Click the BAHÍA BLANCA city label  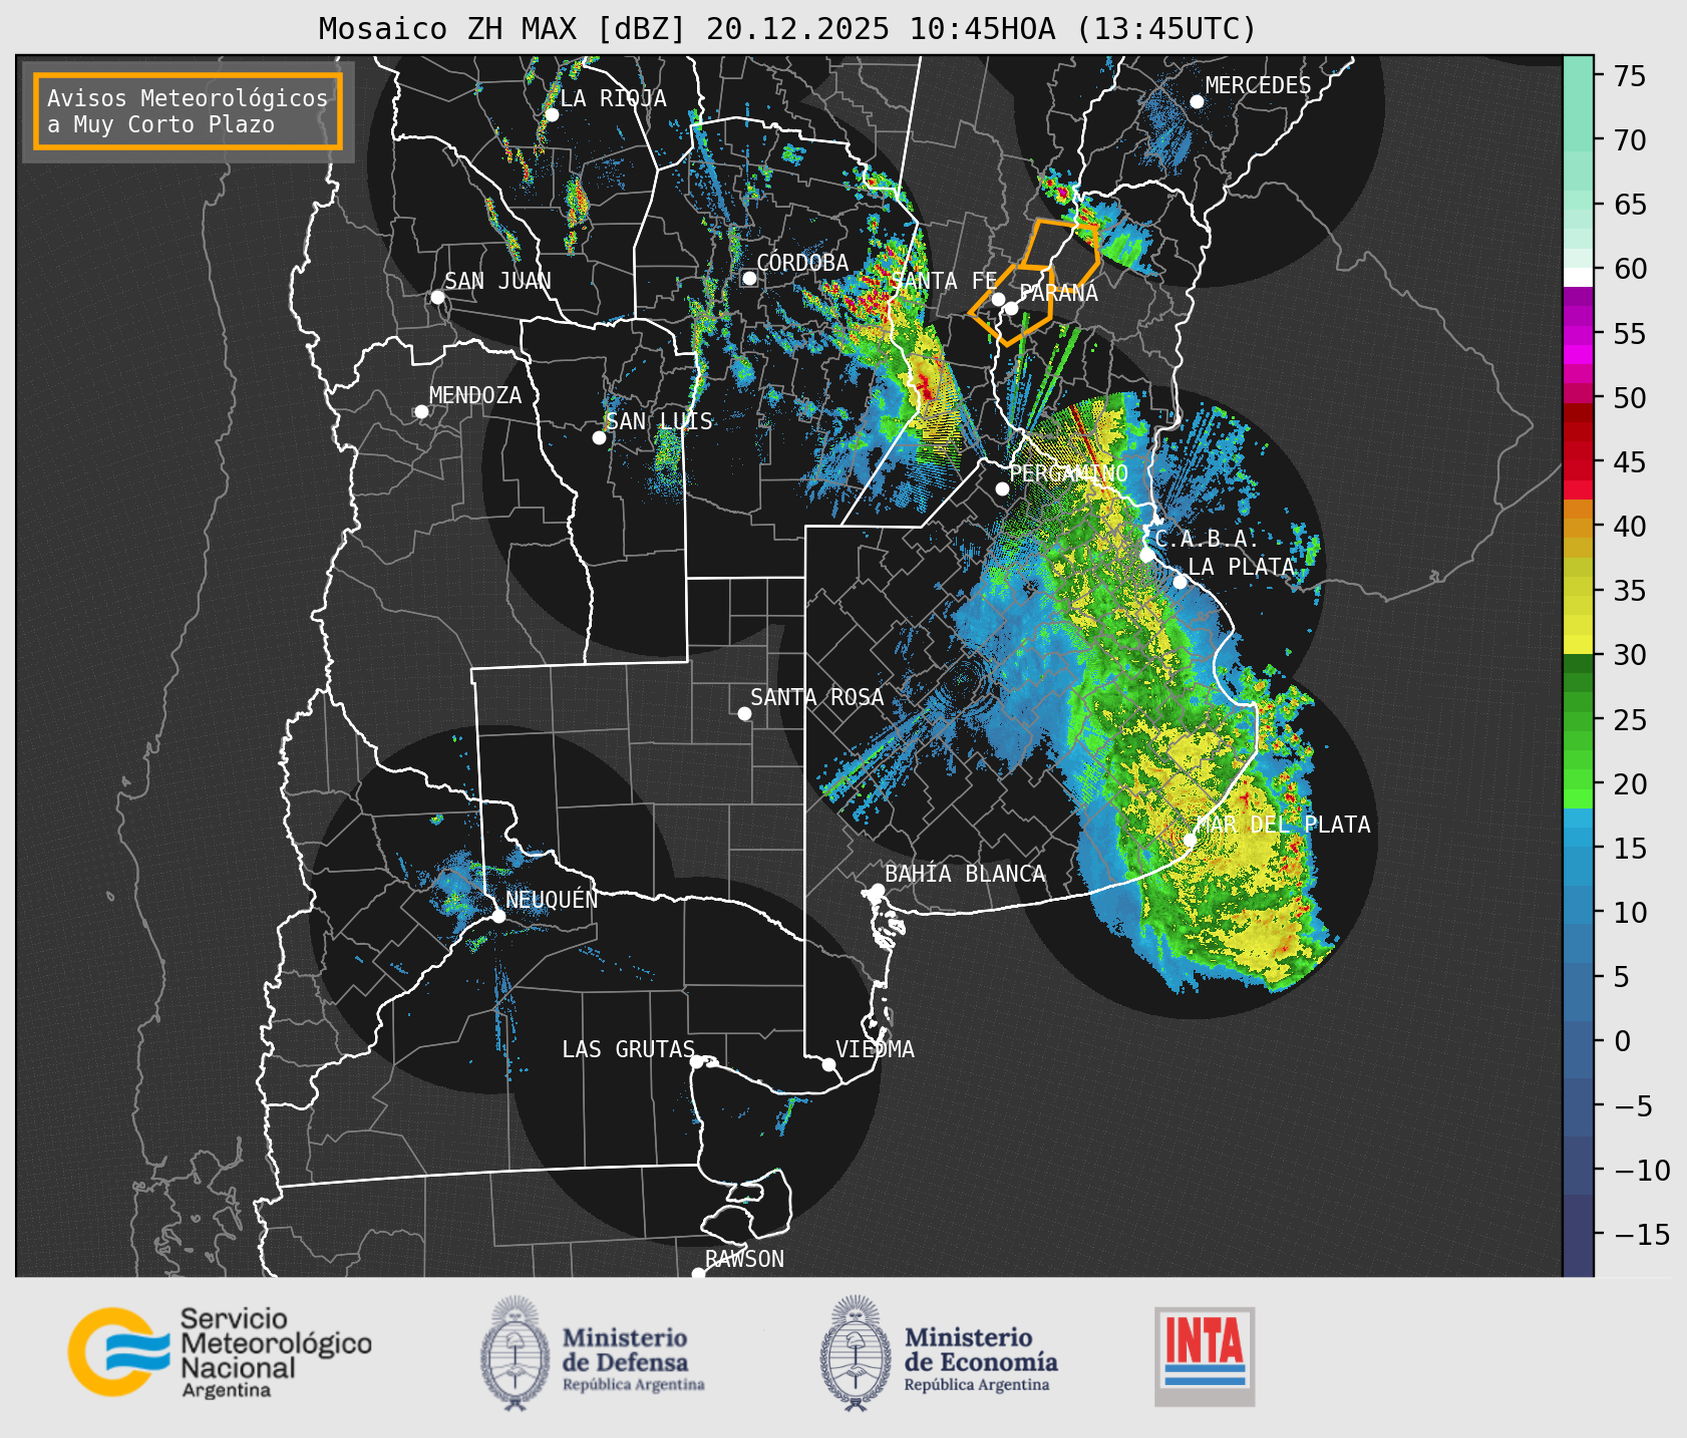(965, 874)
